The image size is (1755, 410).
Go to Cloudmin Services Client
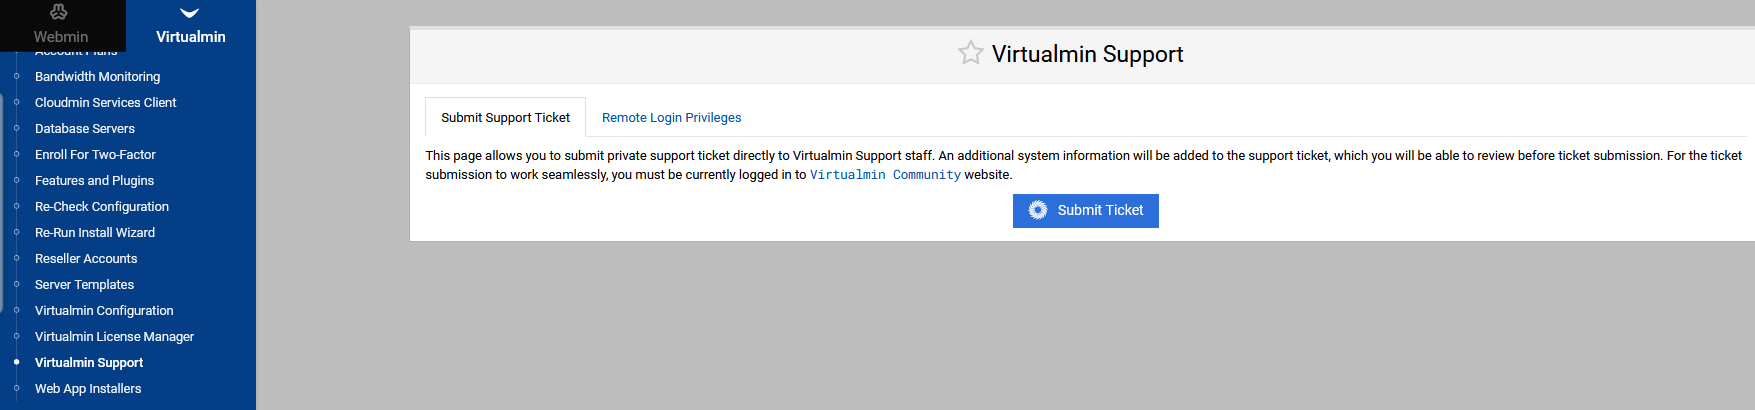(105, 103)
